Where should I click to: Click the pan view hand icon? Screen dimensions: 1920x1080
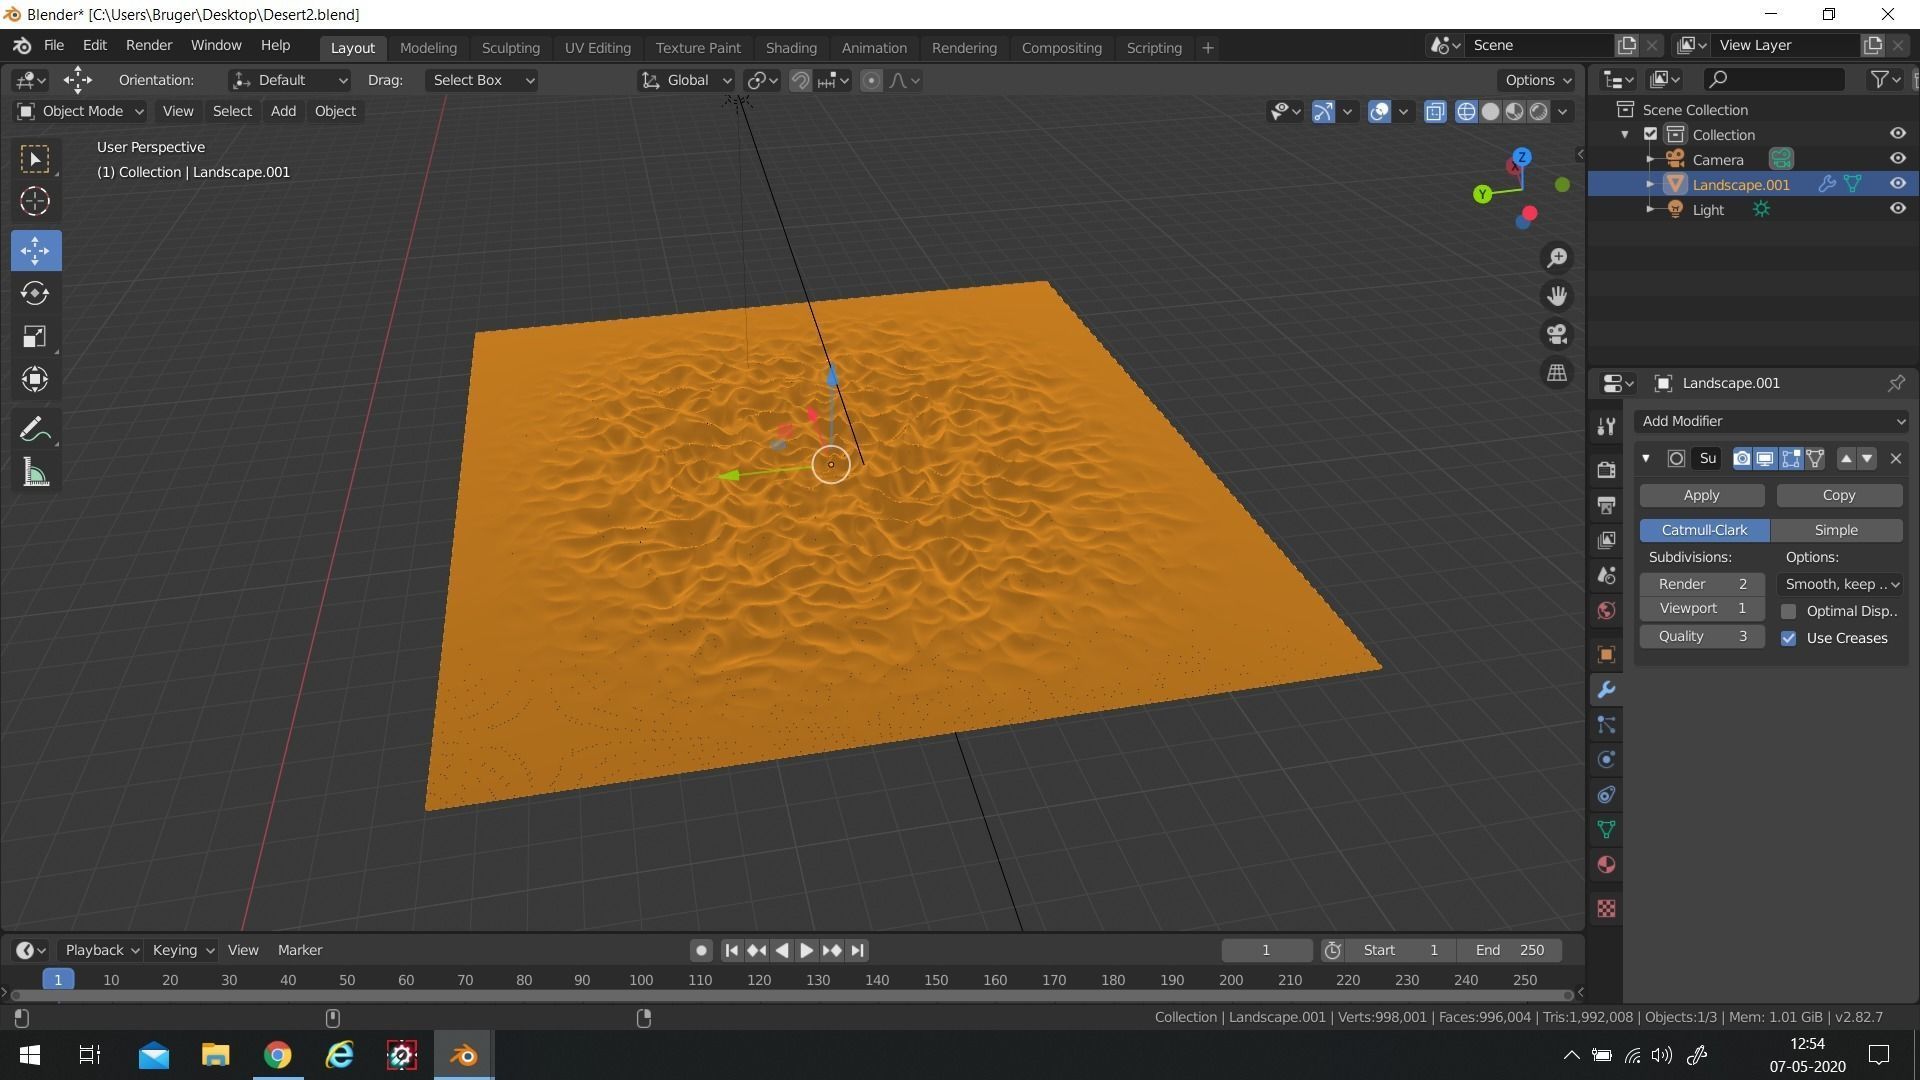point(1557,296)
